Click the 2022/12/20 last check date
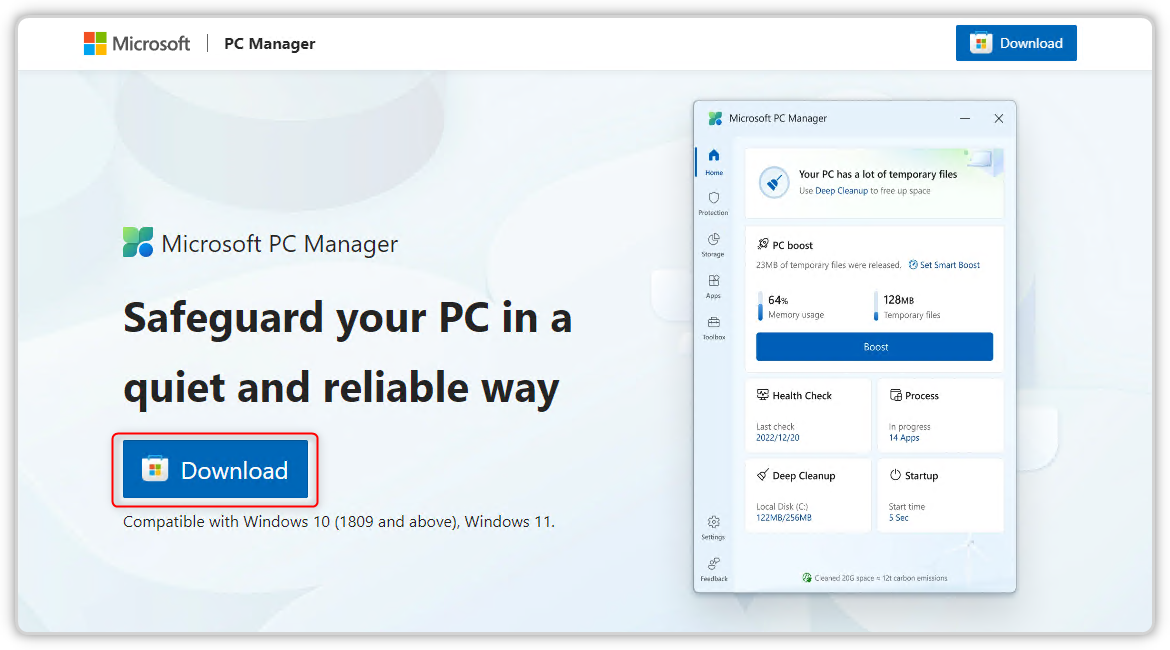Image resolution: width=1170 pixels, height=650 pixels. pos(778,438)
